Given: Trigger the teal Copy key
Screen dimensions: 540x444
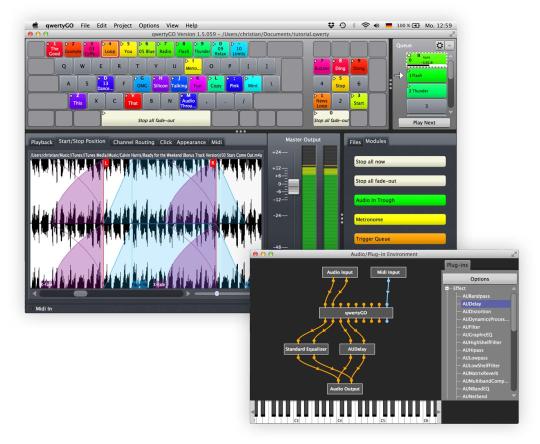Looking at the screenshot, I should 216,84.
